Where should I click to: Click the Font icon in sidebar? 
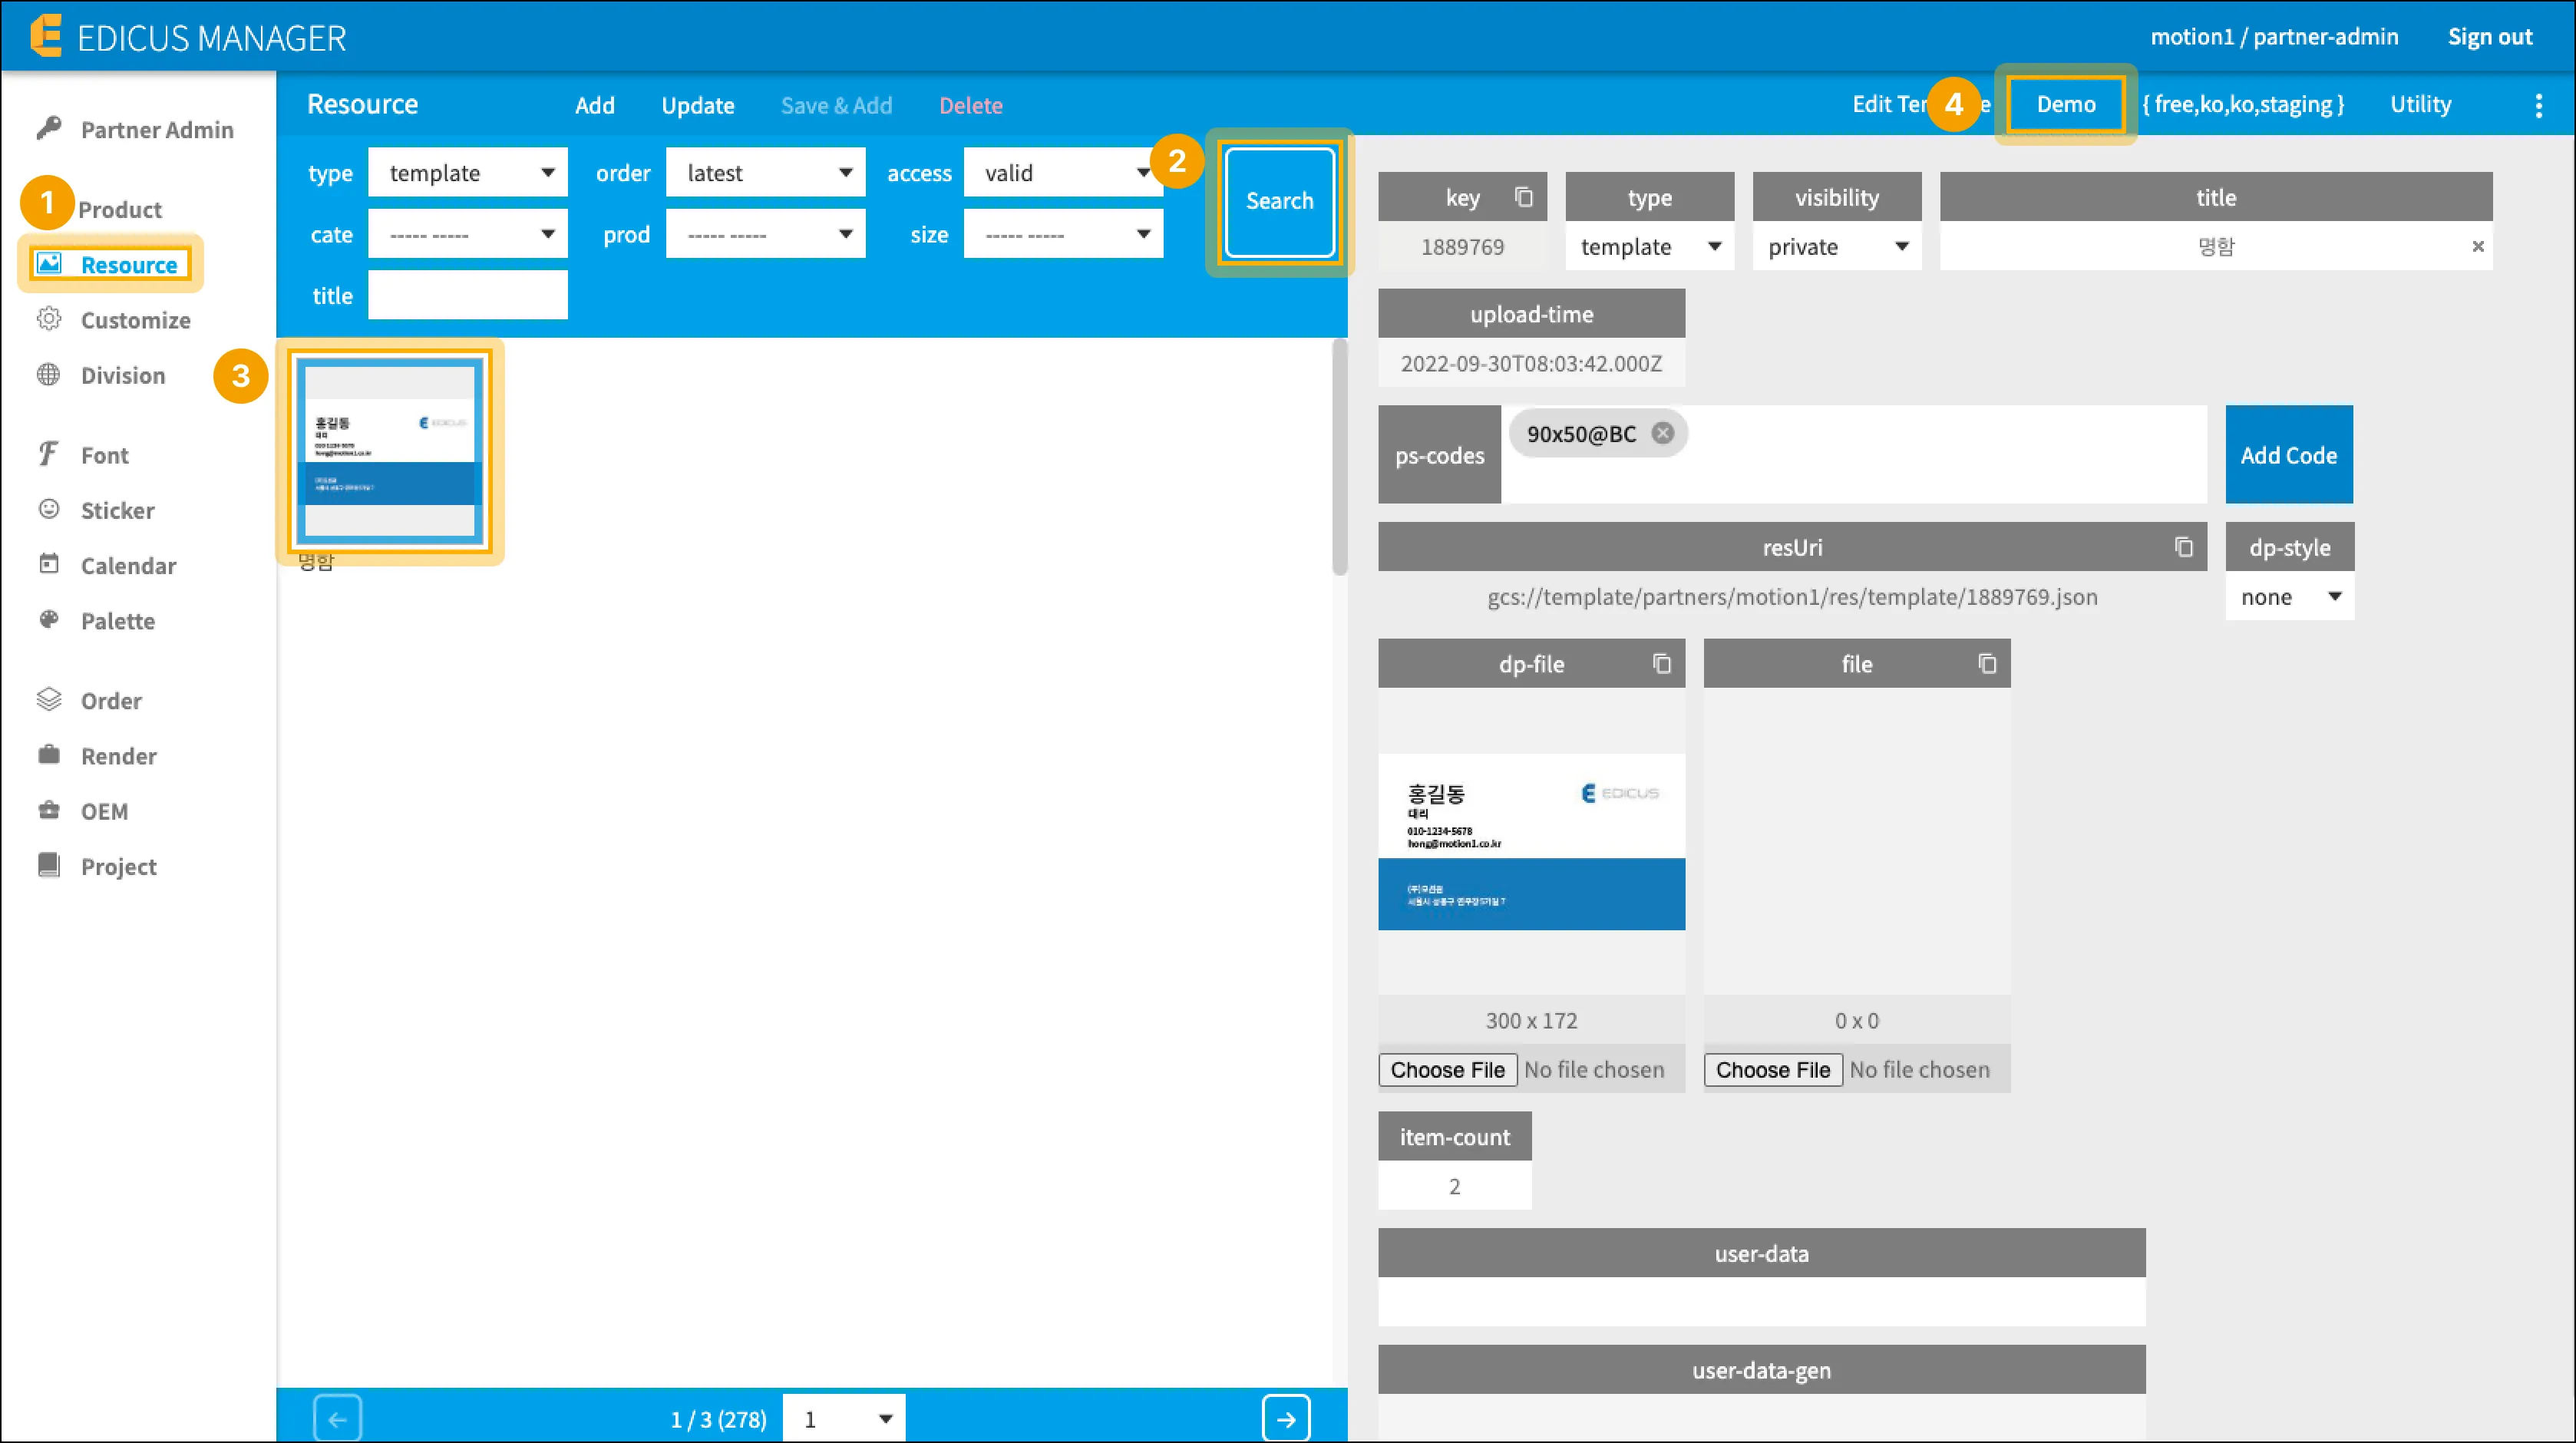[x=49, y=454]
